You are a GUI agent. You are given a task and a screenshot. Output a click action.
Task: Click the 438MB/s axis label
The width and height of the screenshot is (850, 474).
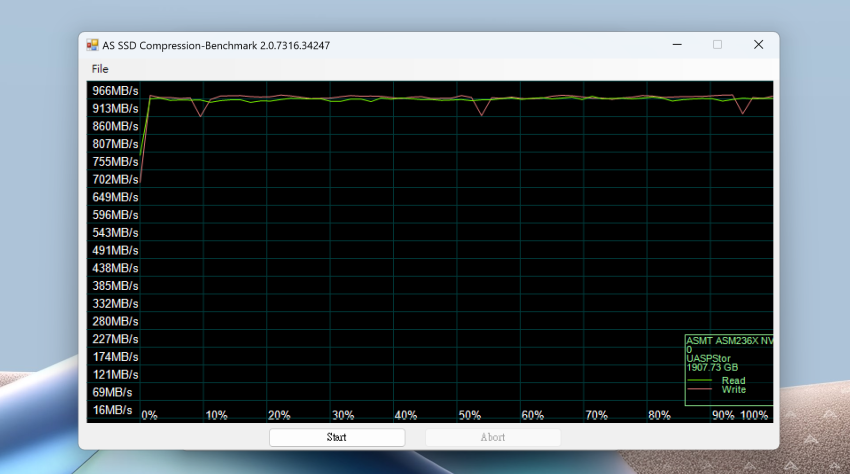click(115, 268)
